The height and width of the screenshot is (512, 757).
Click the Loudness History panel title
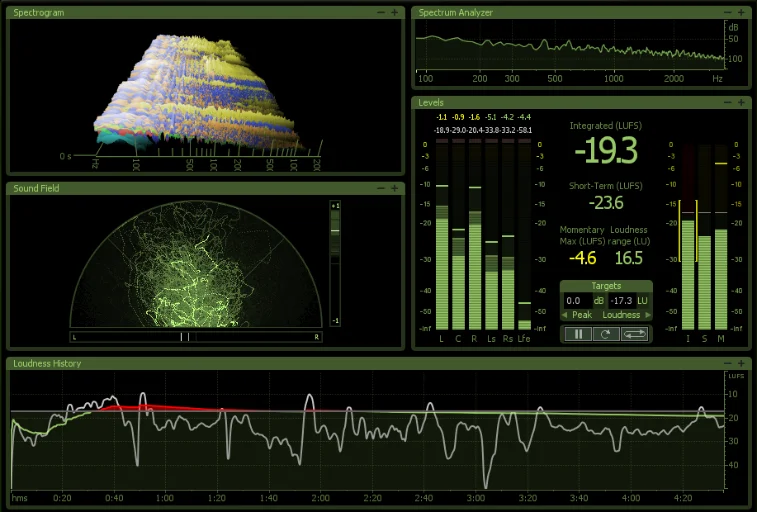coord(47,363)
